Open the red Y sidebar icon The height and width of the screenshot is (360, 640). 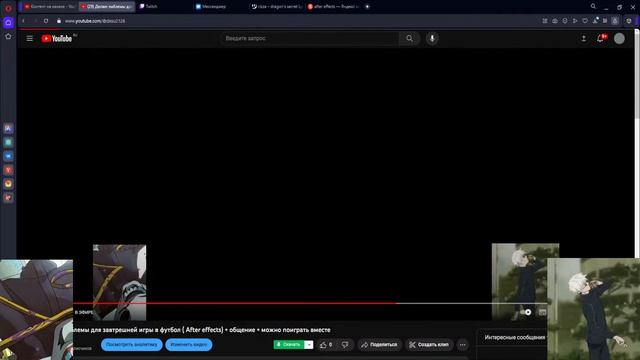[x=8, y=170]
